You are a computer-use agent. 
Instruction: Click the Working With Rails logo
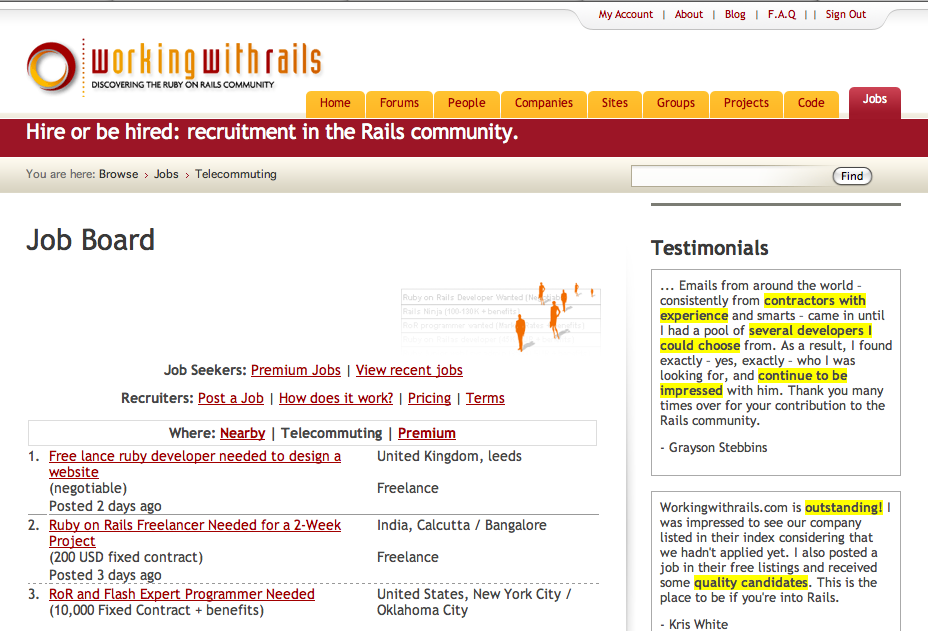coord(174,66)
